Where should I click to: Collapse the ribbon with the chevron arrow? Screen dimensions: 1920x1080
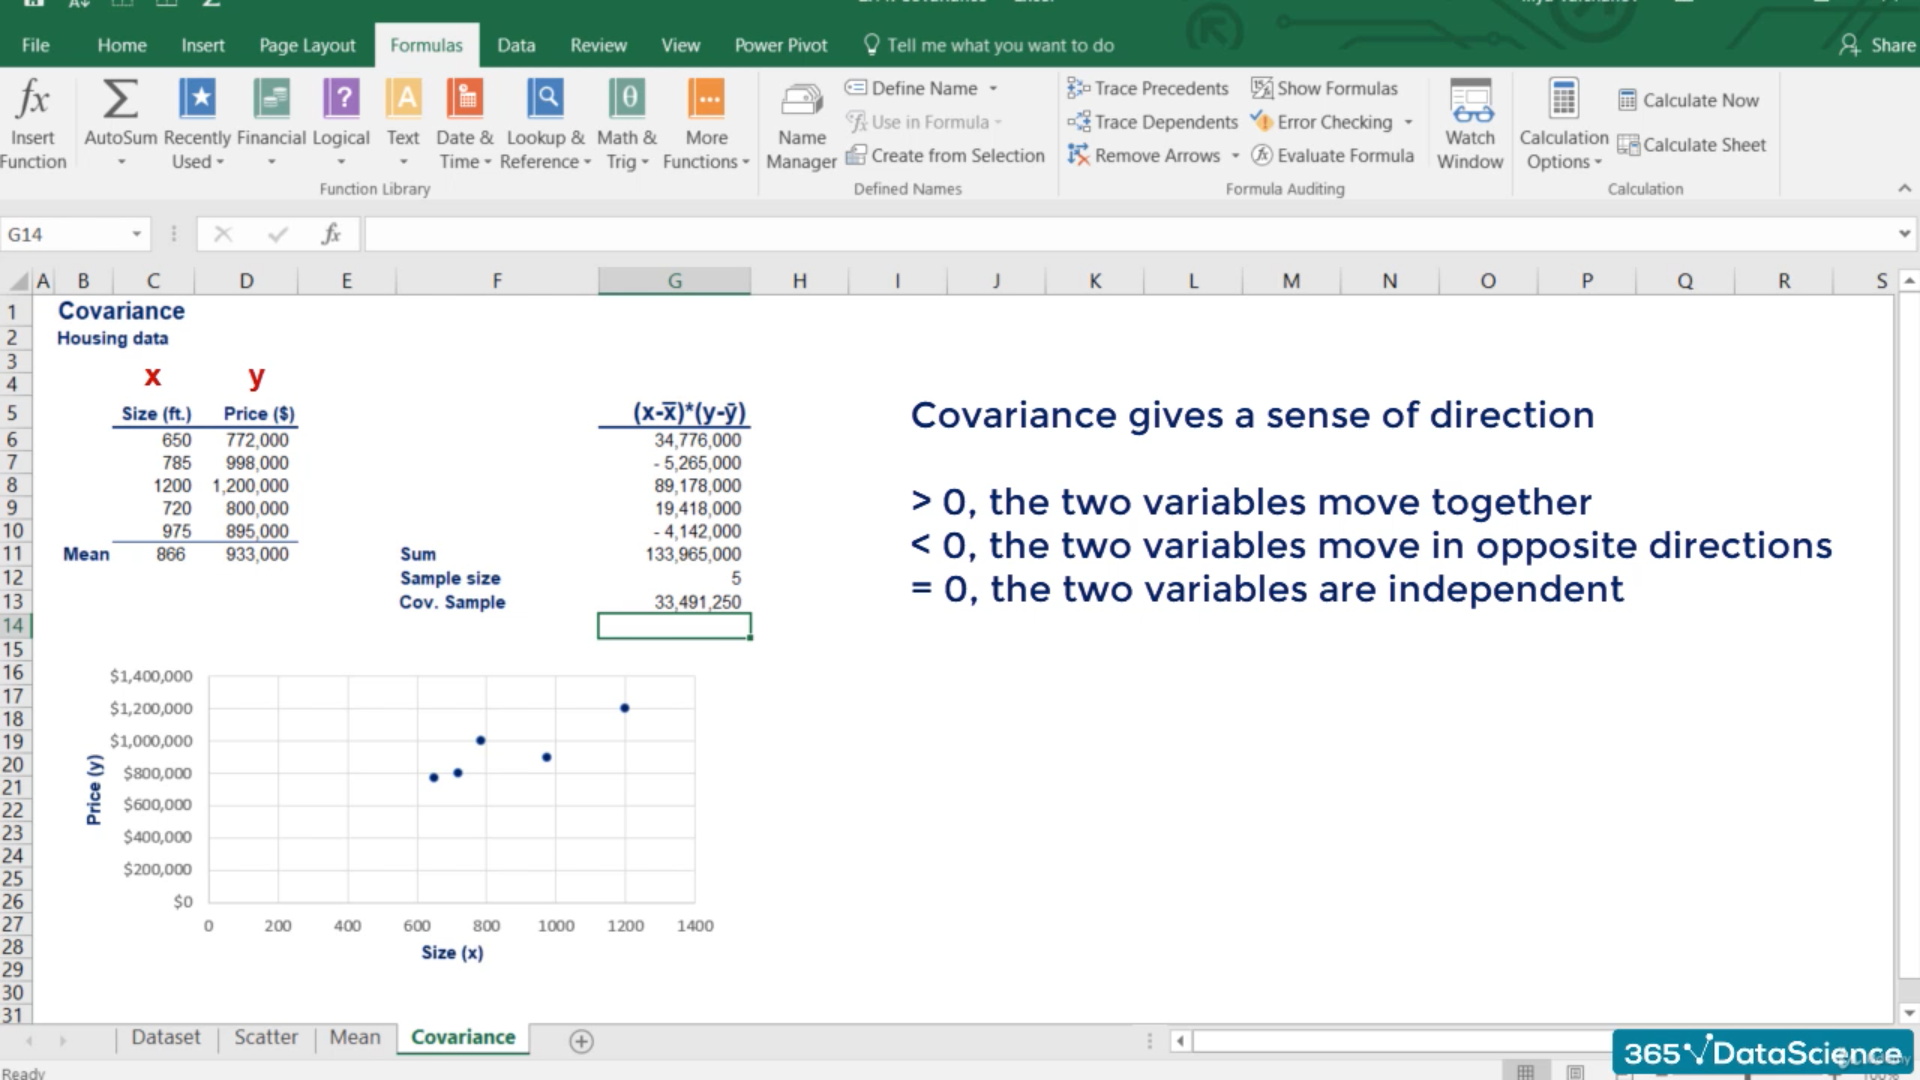(x=1904, y=188)
